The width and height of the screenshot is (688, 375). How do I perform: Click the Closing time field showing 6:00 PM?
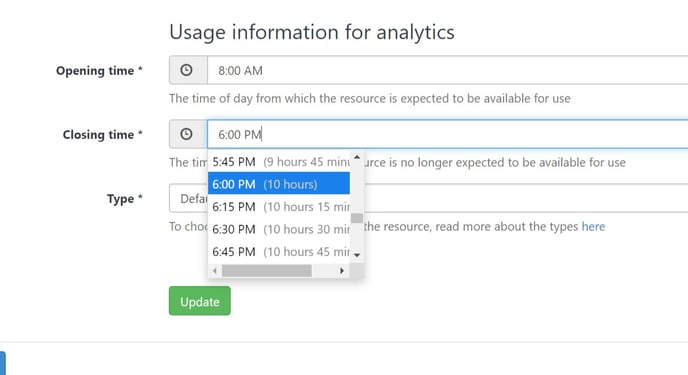click(448, 134)
